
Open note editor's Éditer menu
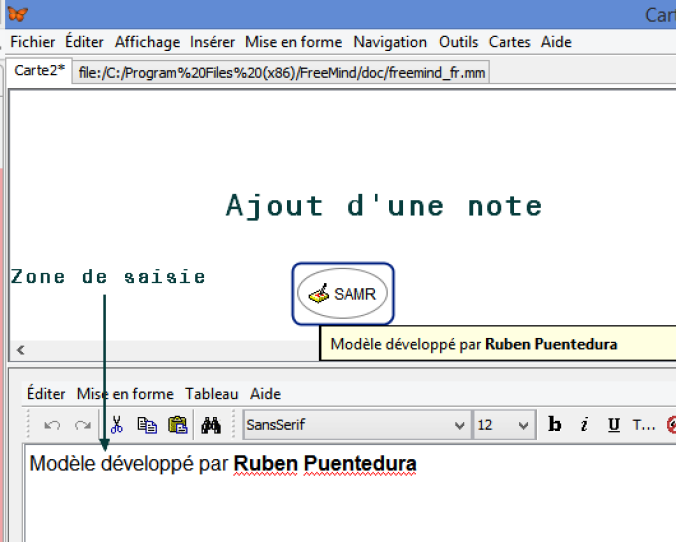click(x=46, y=394)
